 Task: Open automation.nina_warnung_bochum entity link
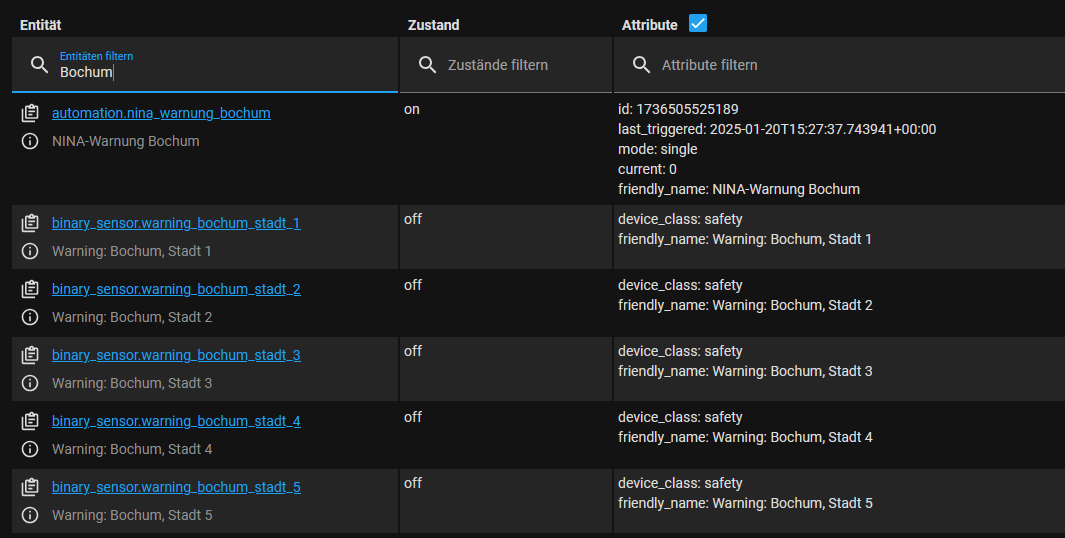pyautogui.click(x=161, y=114)
